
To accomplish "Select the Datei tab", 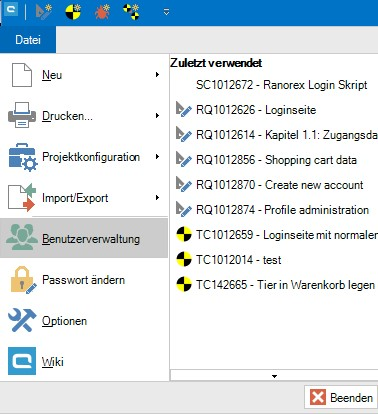I will (28, 40).
